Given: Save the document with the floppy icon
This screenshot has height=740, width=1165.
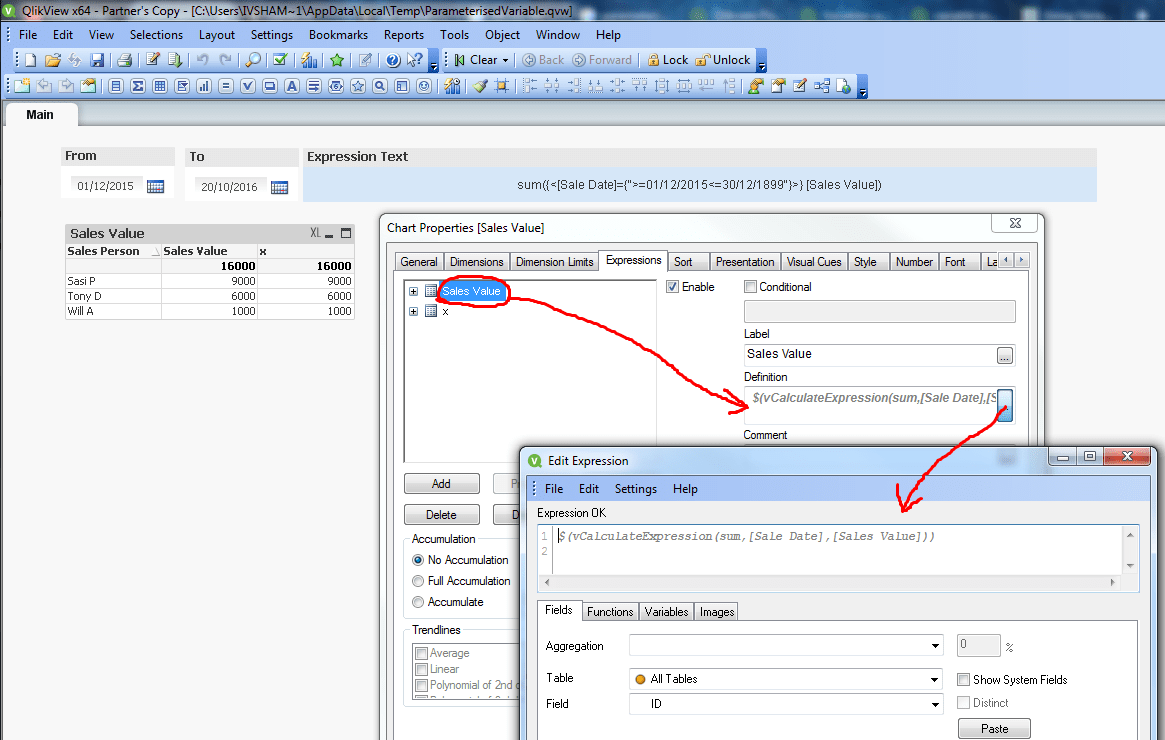Looking at the screenshot, I should pyautogui.click(x=97, y=60).
